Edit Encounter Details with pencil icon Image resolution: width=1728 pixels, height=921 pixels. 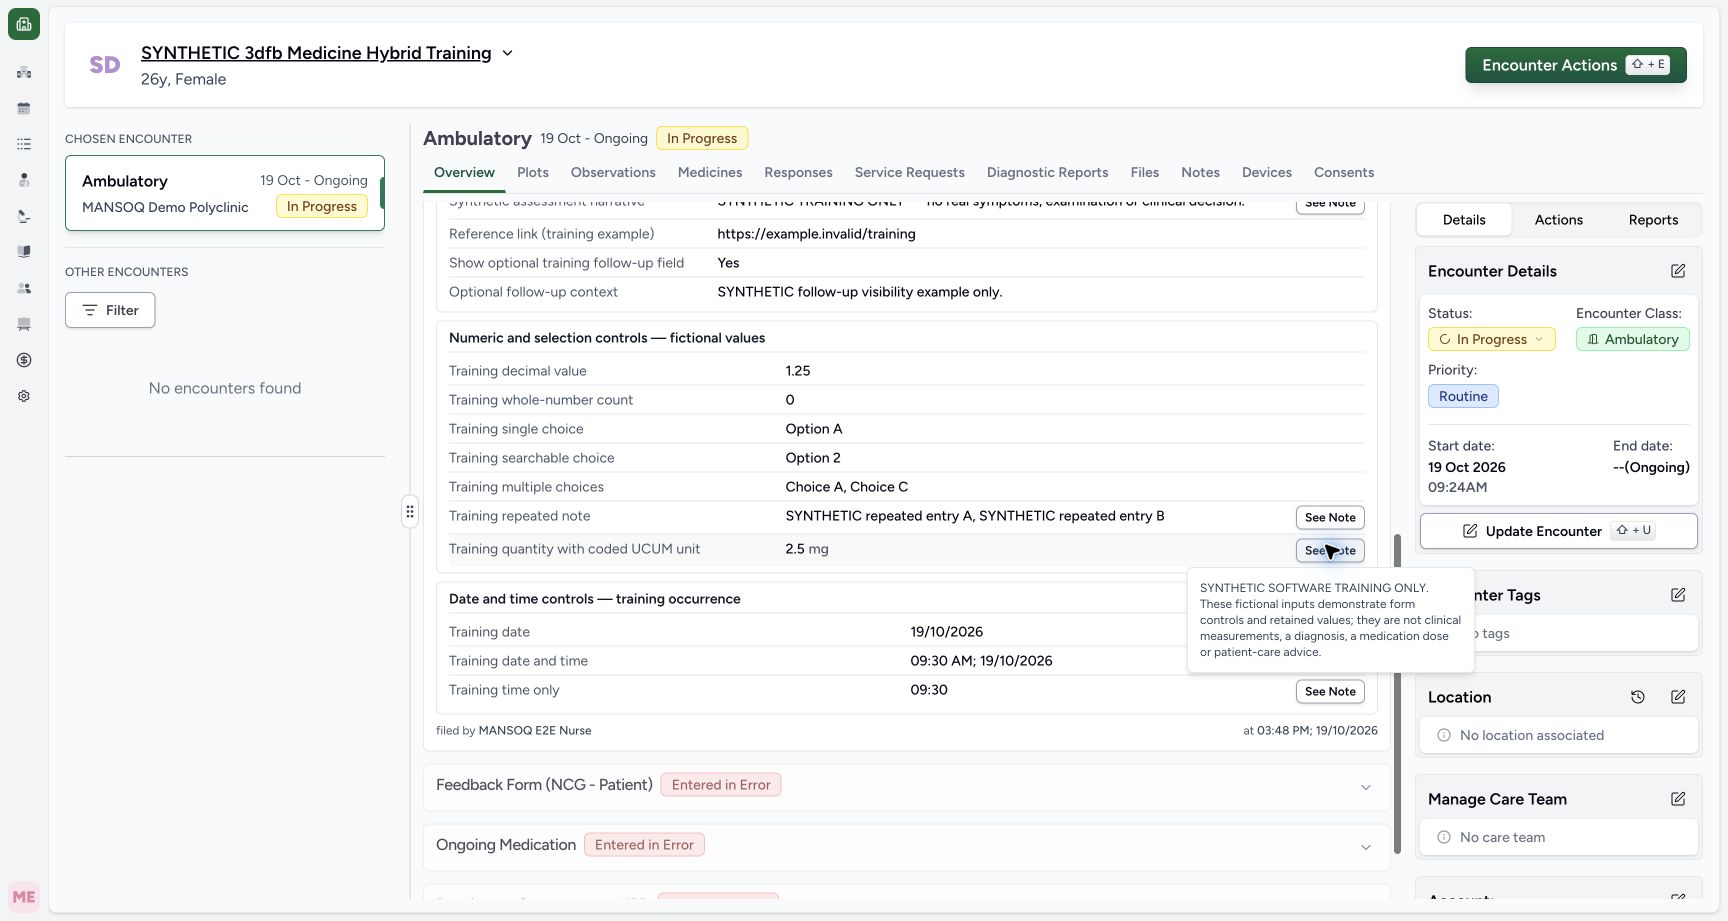(x=1678, y=271)
